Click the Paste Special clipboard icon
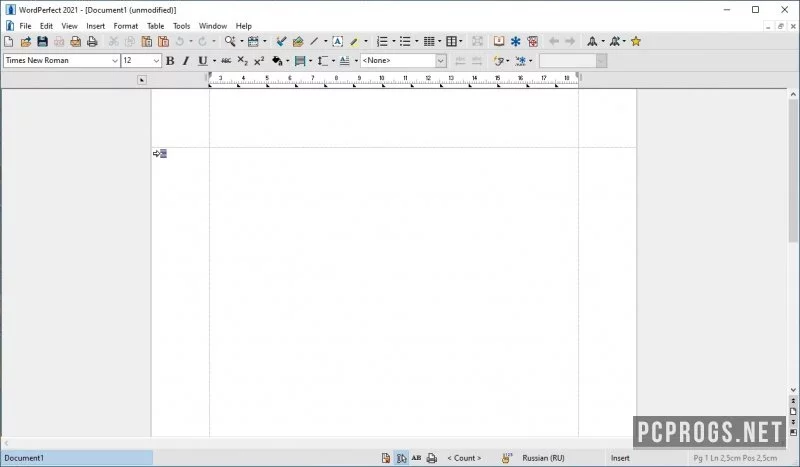This screenshot has height=467, width=800. tap(163, 42)
